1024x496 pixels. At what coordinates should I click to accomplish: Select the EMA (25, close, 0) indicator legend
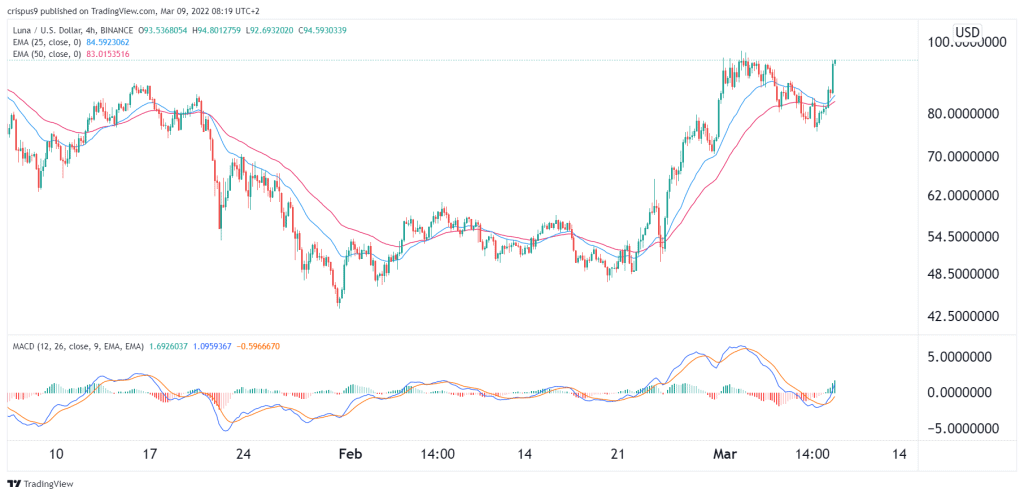46,42
